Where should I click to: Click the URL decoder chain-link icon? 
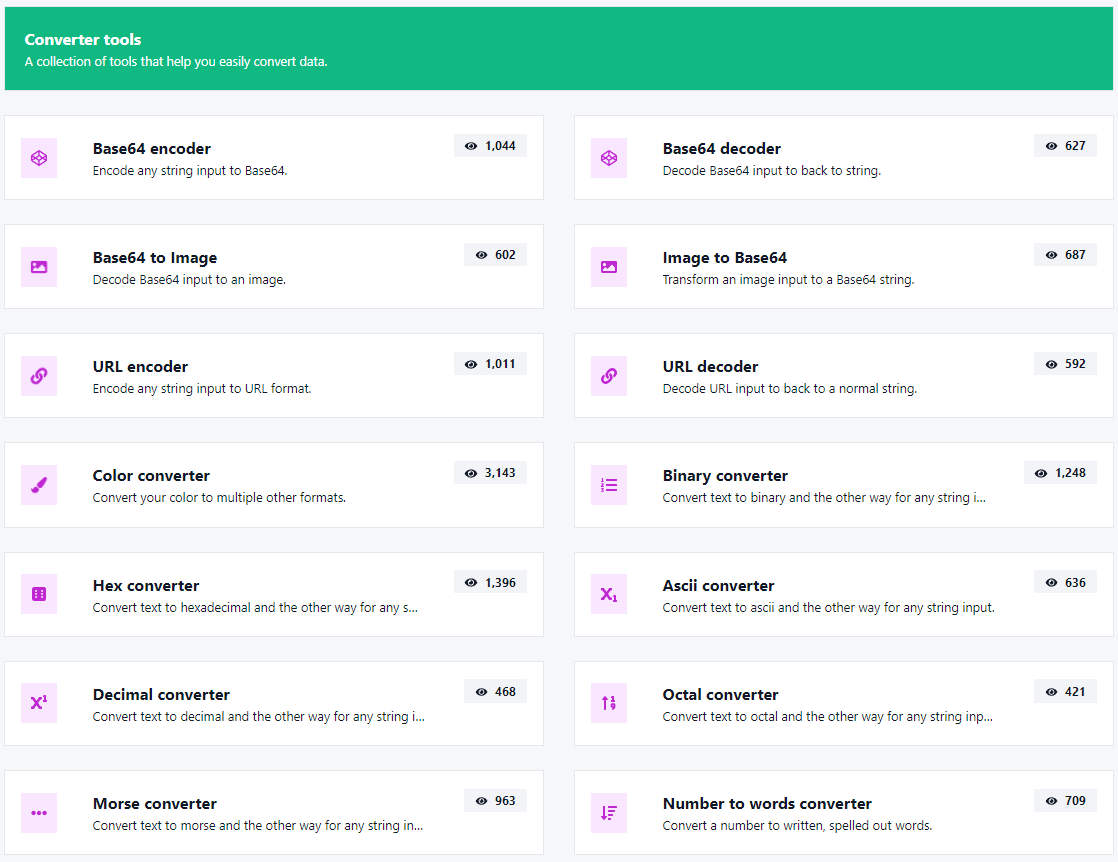(608, 376)
